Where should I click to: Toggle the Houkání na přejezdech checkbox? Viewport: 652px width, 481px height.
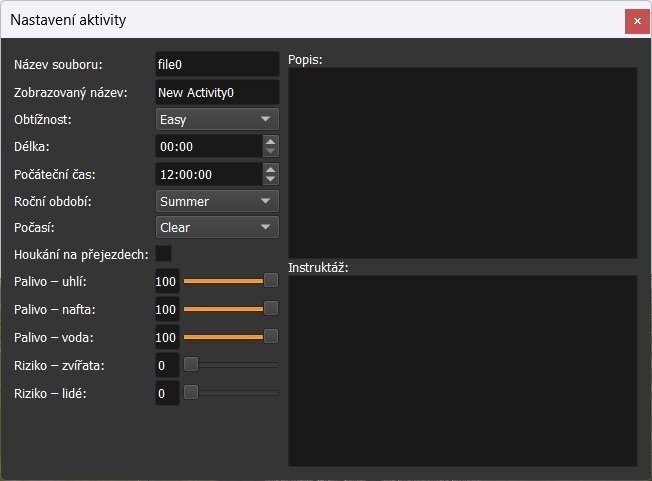[x=164, y=254]
